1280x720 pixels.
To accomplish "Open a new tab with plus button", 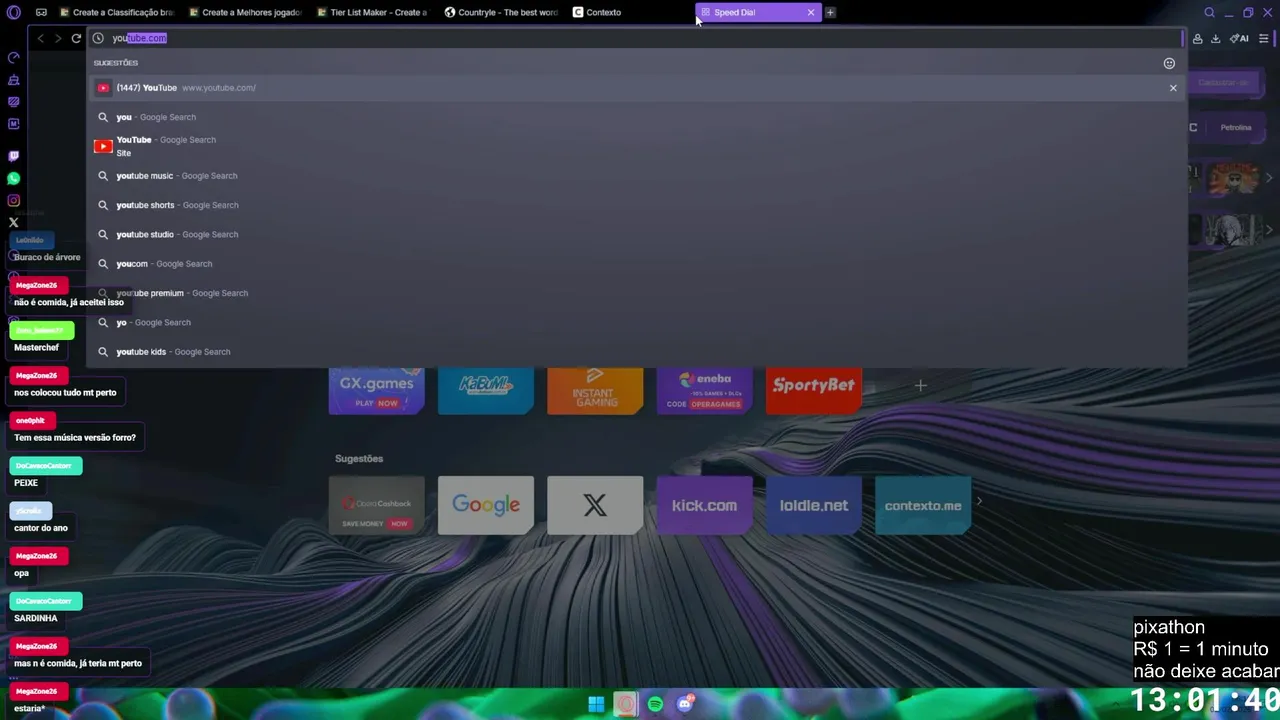I will 830,12.
